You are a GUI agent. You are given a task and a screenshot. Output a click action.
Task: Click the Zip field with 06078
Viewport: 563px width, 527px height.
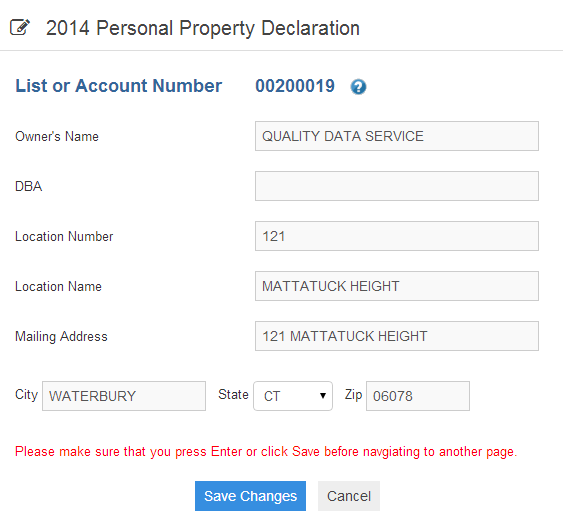click(418, 396)
